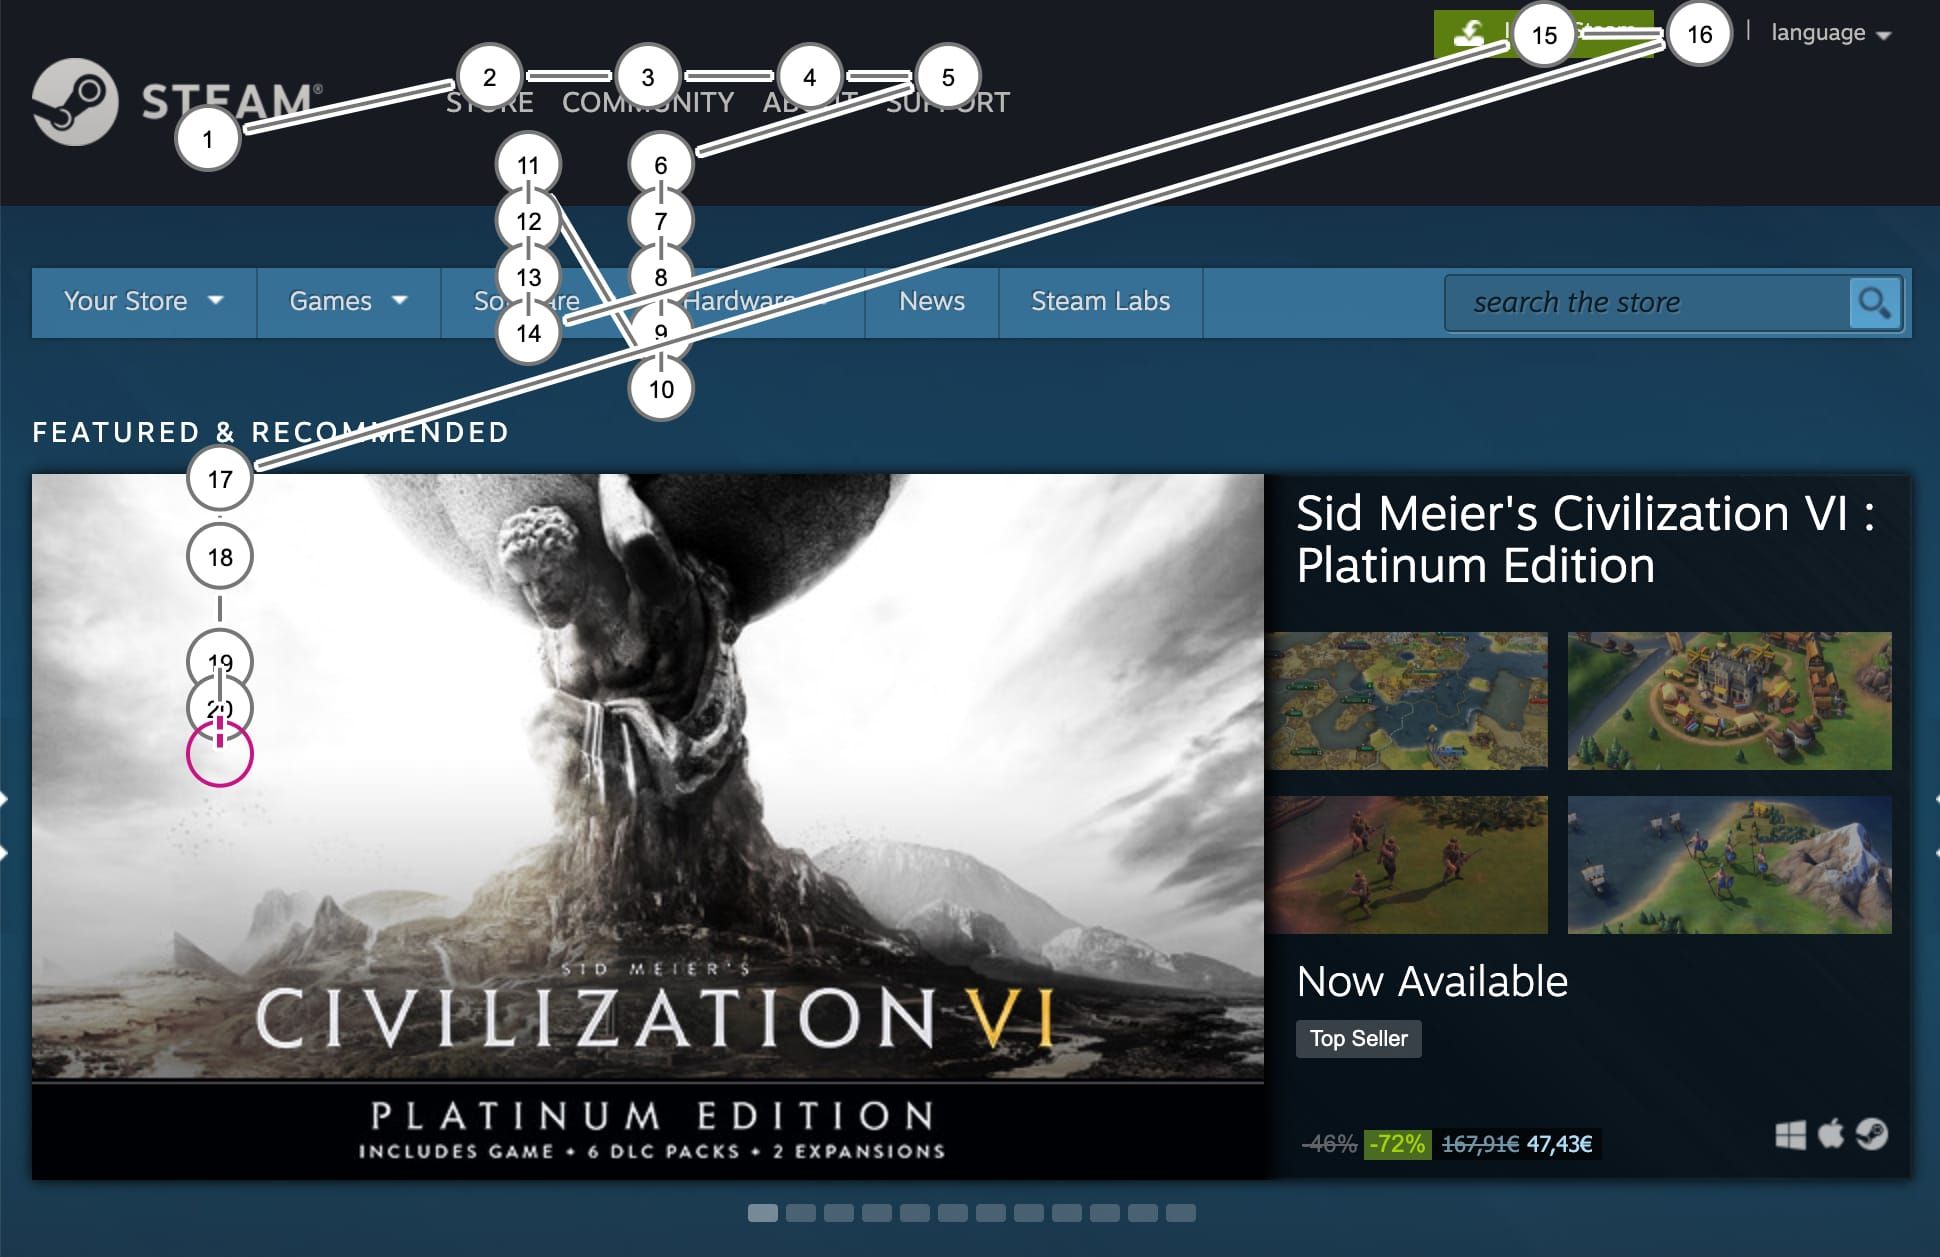Open the Steam Labs tab
Viewport: 1940px width, 1257px height.
click(1100, 301)
